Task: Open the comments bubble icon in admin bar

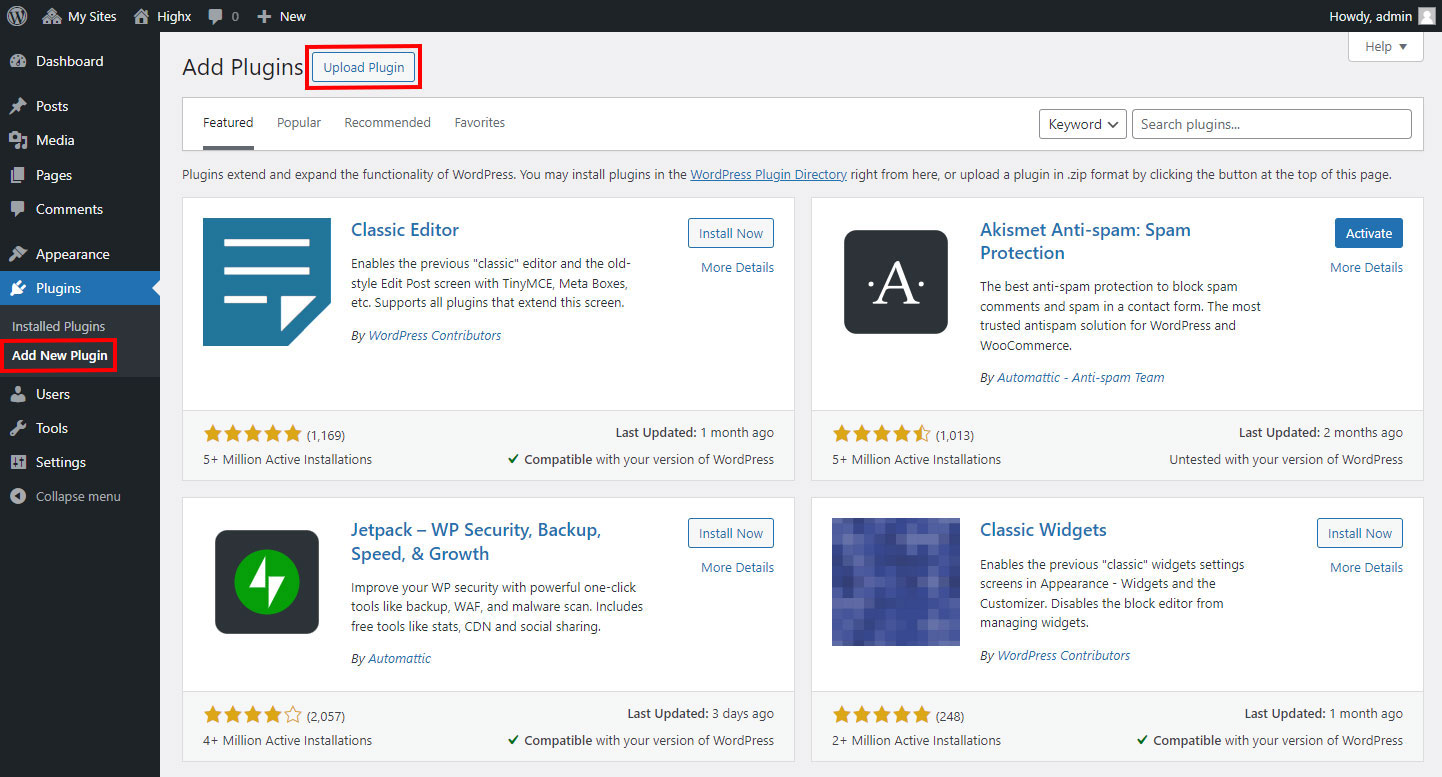Action: (216, 16)
